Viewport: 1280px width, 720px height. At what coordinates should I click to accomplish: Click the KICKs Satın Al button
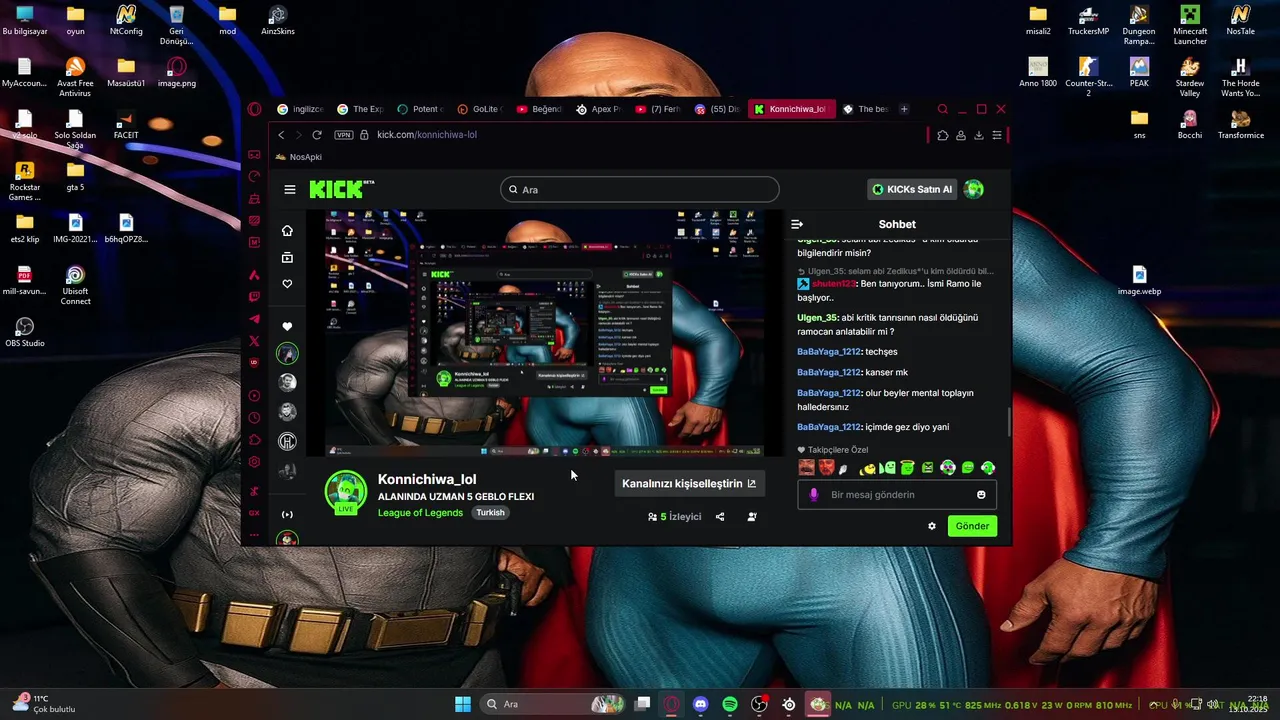pos(912,189)
